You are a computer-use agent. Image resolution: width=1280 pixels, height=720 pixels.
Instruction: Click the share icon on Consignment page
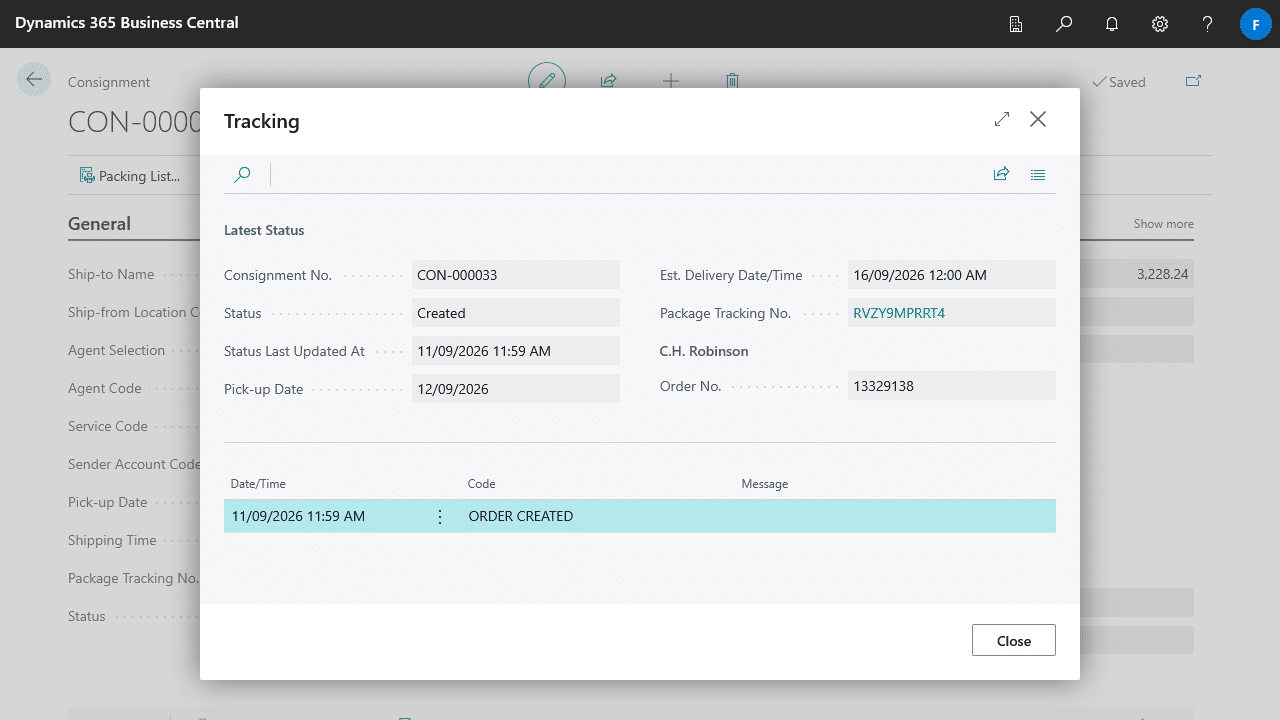tap(608, 81)
